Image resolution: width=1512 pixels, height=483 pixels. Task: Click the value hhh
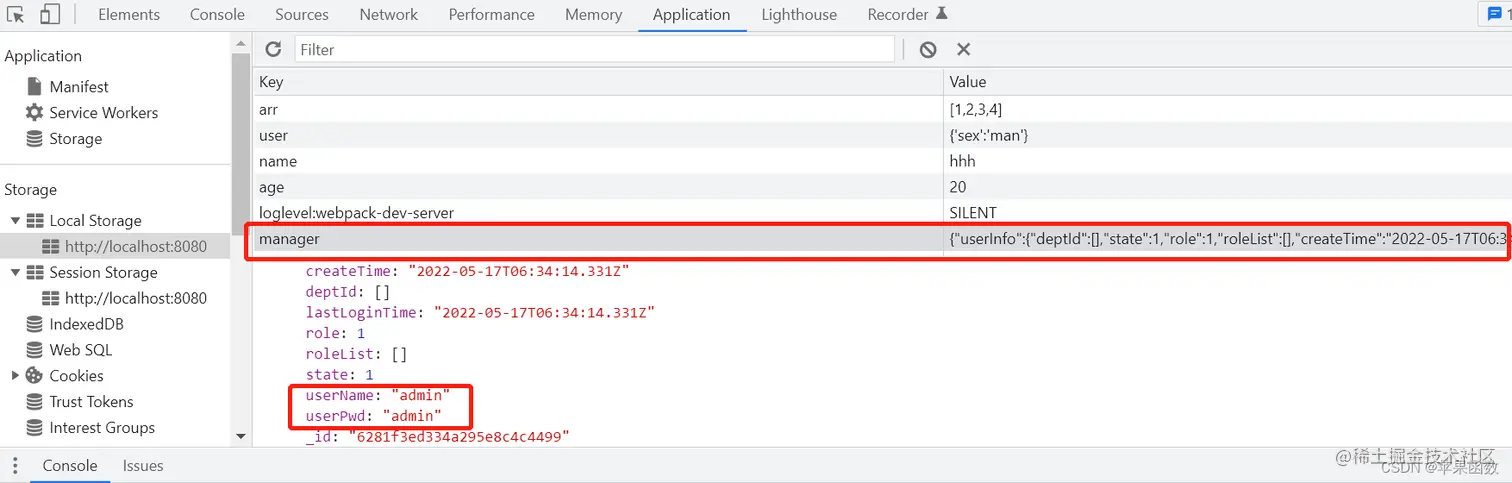click(x=962, y=161)
